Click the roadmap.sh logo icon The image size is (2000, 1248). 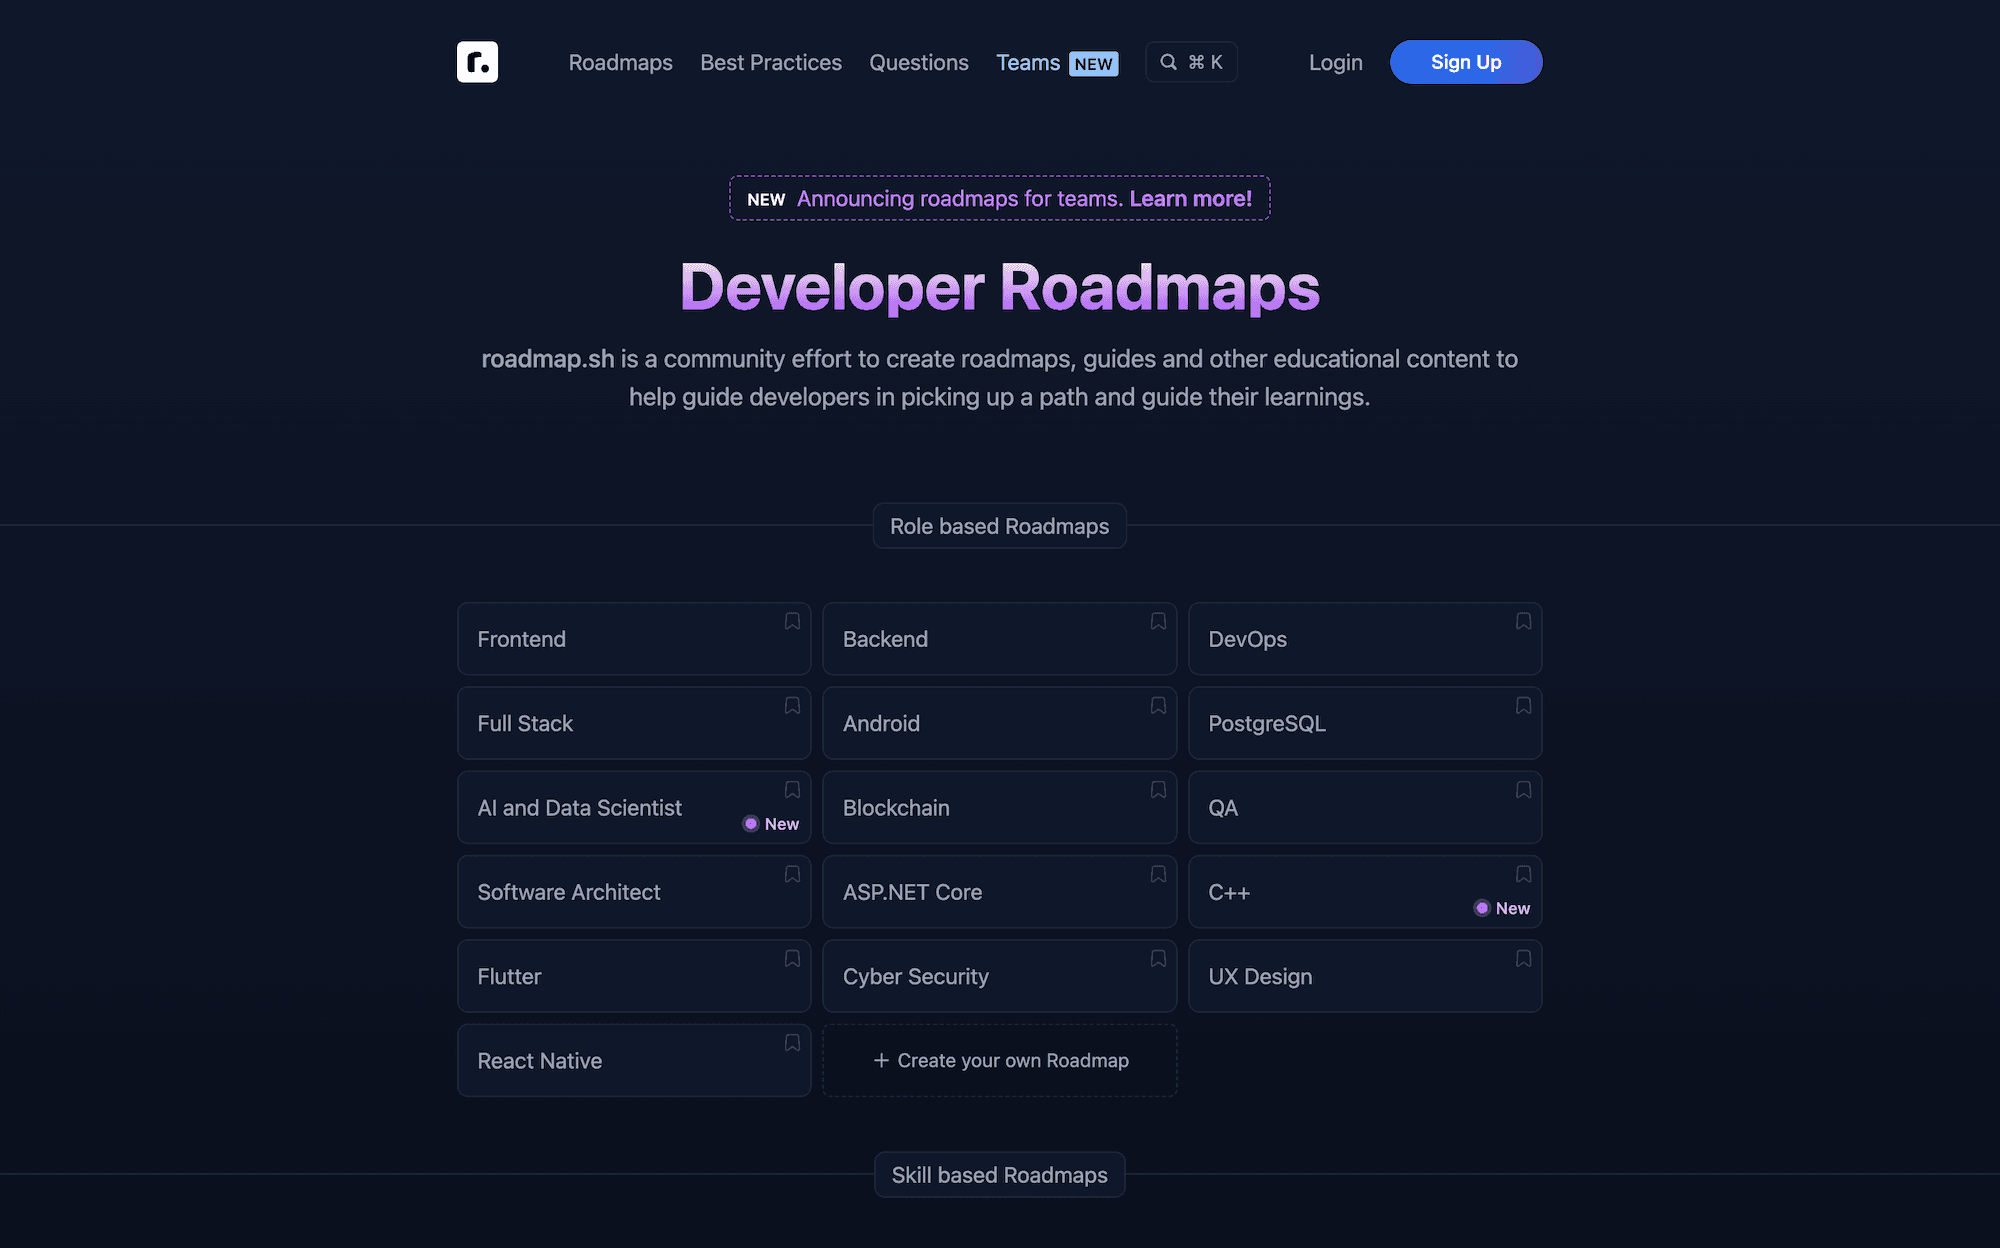[477, 62]
